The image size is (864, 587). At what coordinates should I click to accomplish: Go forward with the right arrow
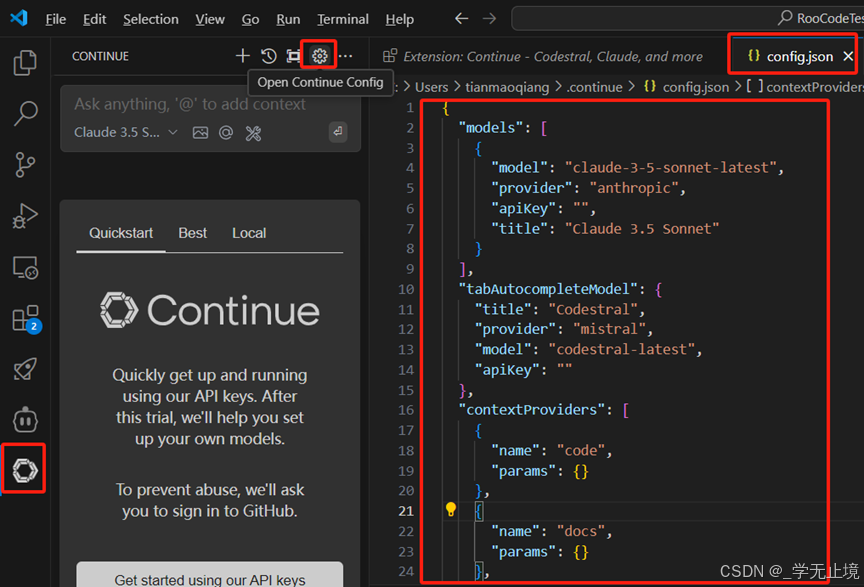[489, 19]
